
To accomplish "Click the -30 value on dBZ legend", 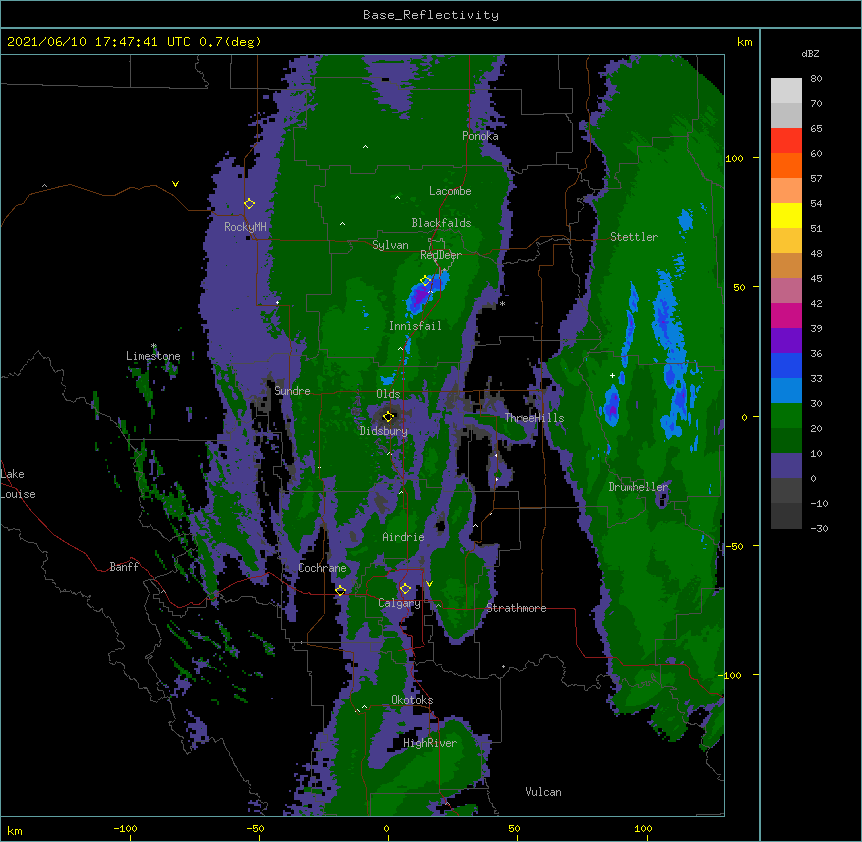I will 819,529.
